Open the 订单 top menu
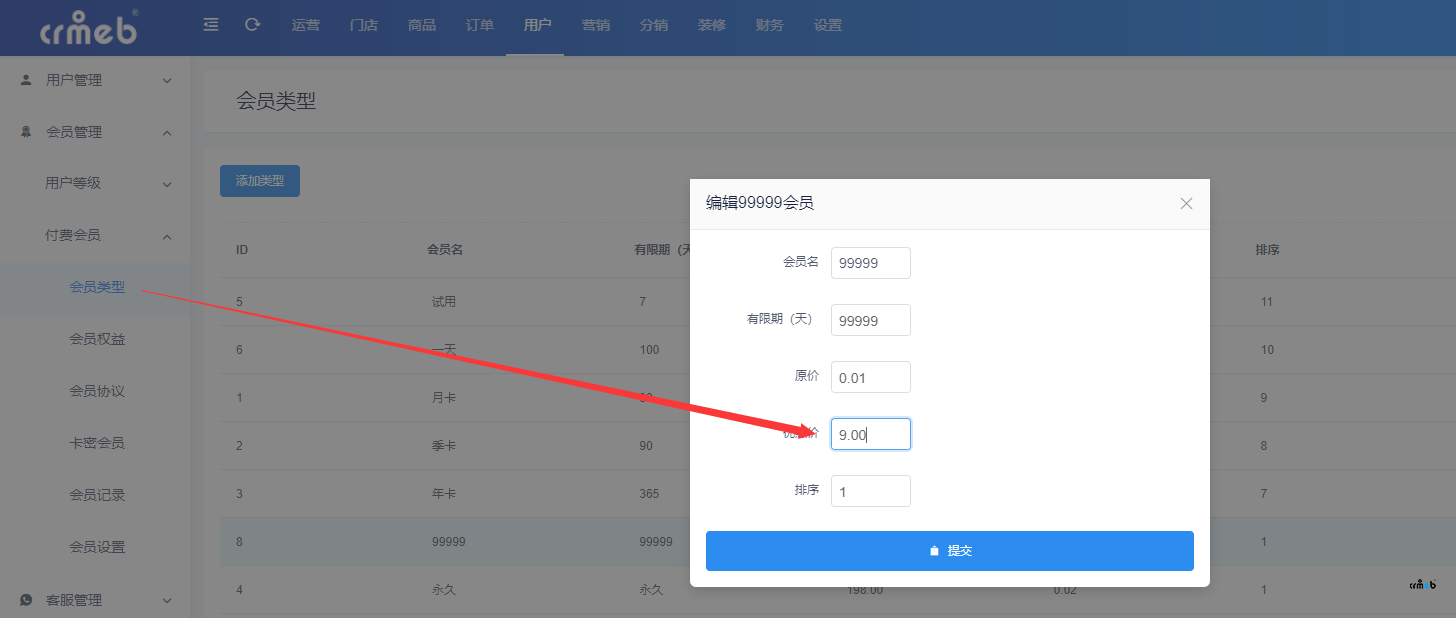This screenshot has width=1456, height=618. [x=480, y=25]
